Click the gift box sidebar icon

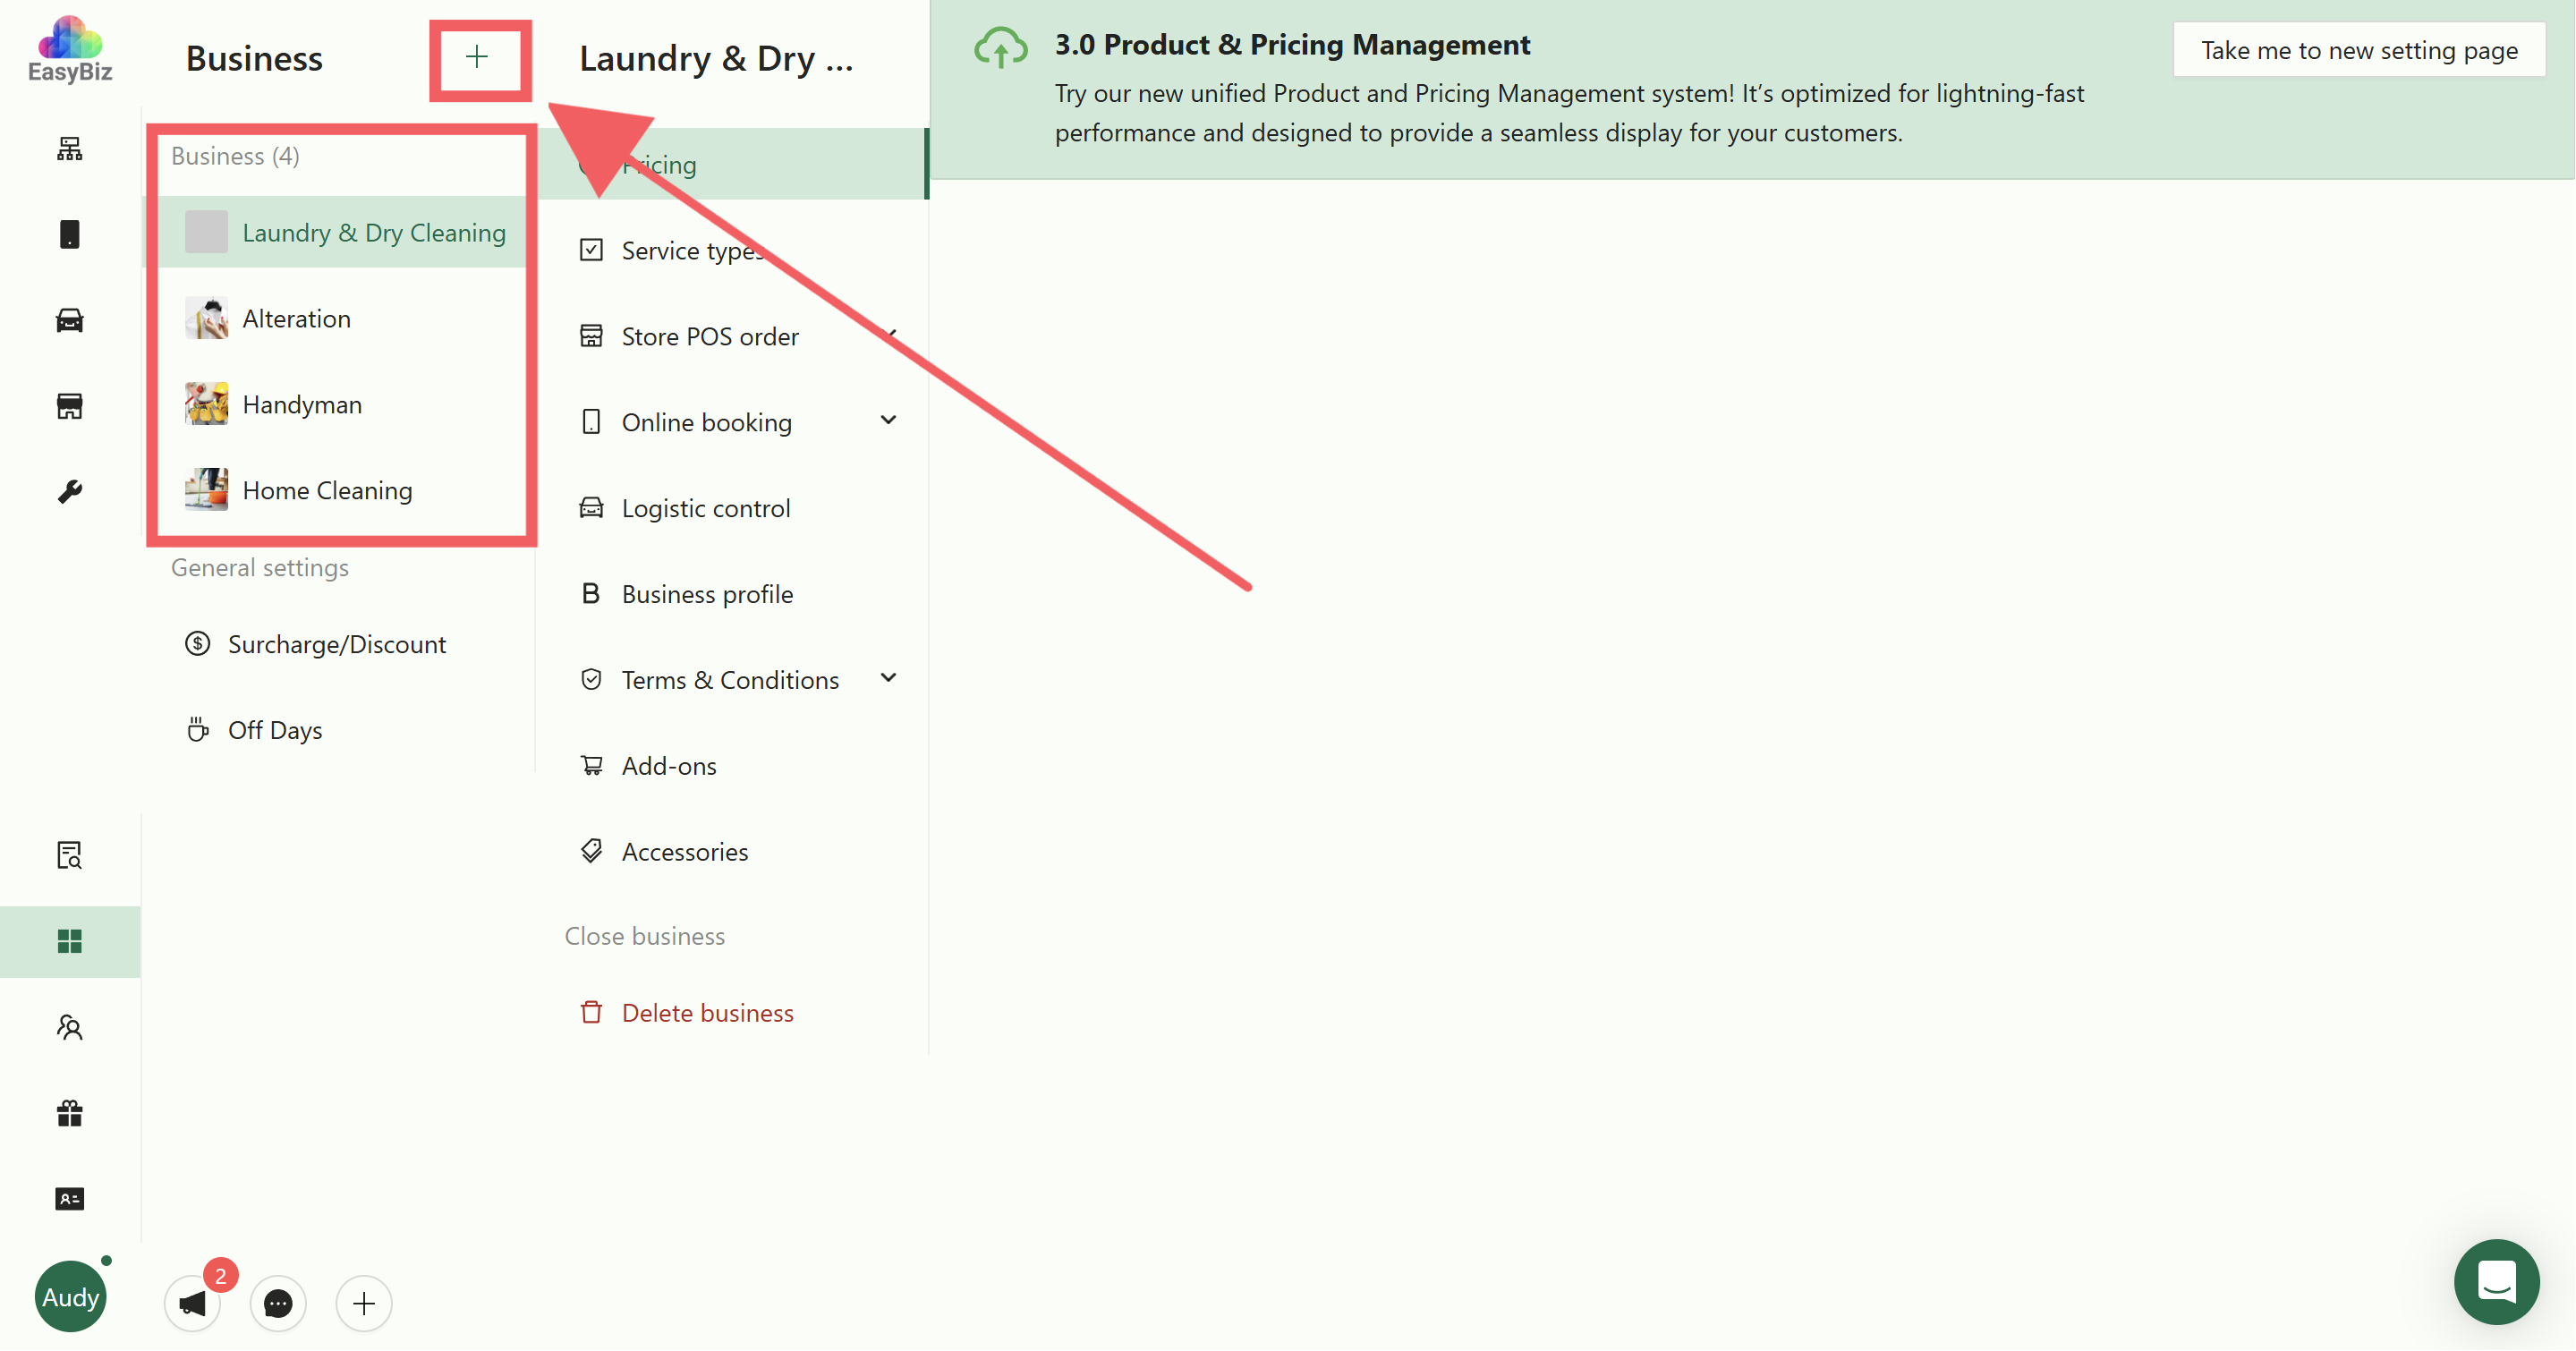click(x=69, y=1113)
